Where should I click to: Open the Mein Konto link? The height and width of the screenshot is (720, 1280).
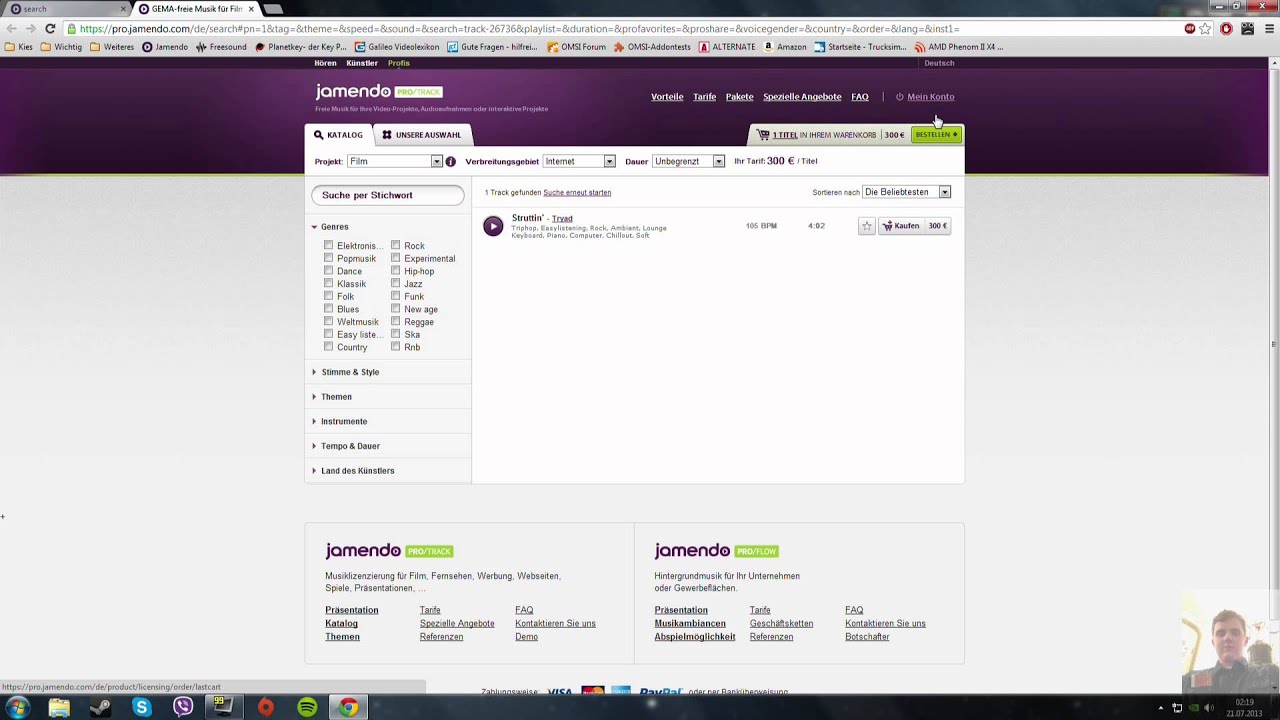[930, 97]
